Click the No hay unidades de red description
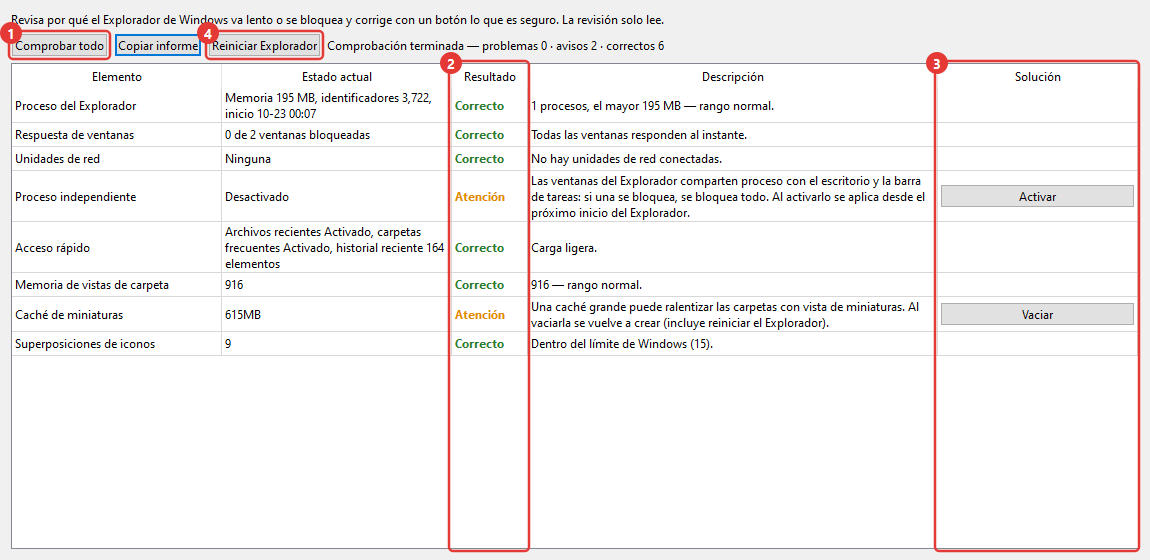Viewport: 1150px width, 560px height. point(627,159)
